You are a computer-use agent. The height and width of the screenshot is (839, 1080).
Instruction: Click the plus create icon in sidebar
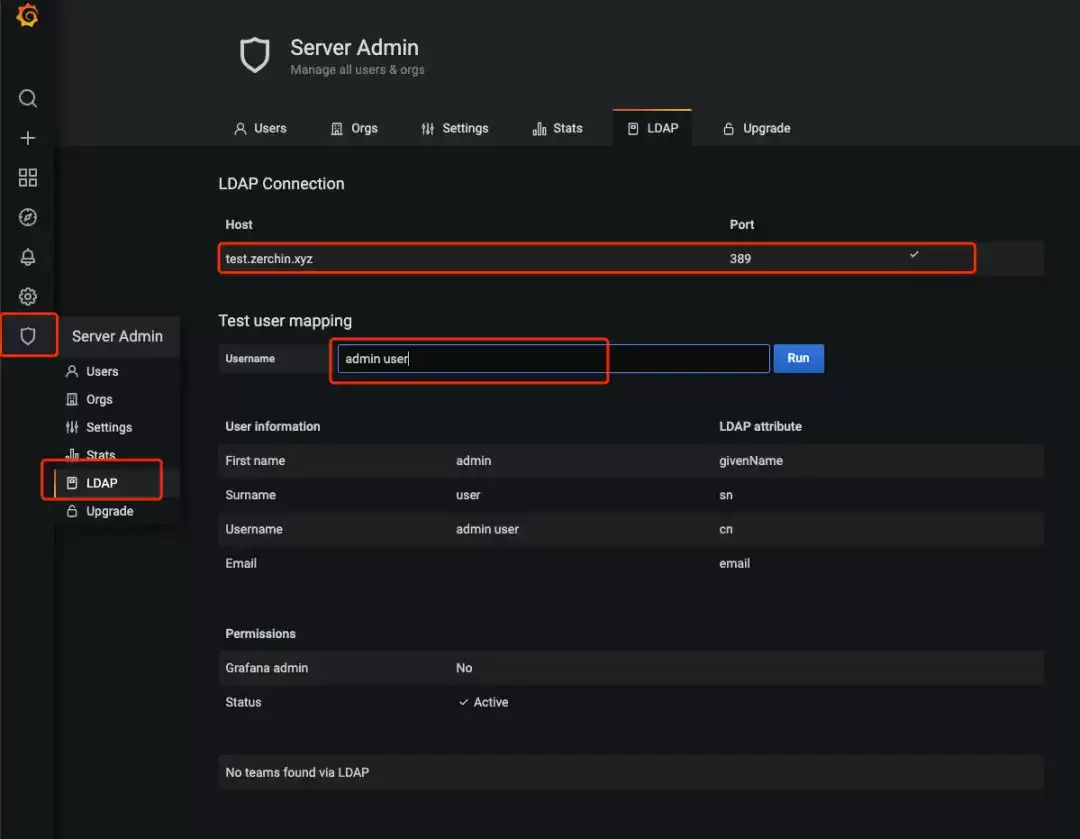tap(28, 138)
